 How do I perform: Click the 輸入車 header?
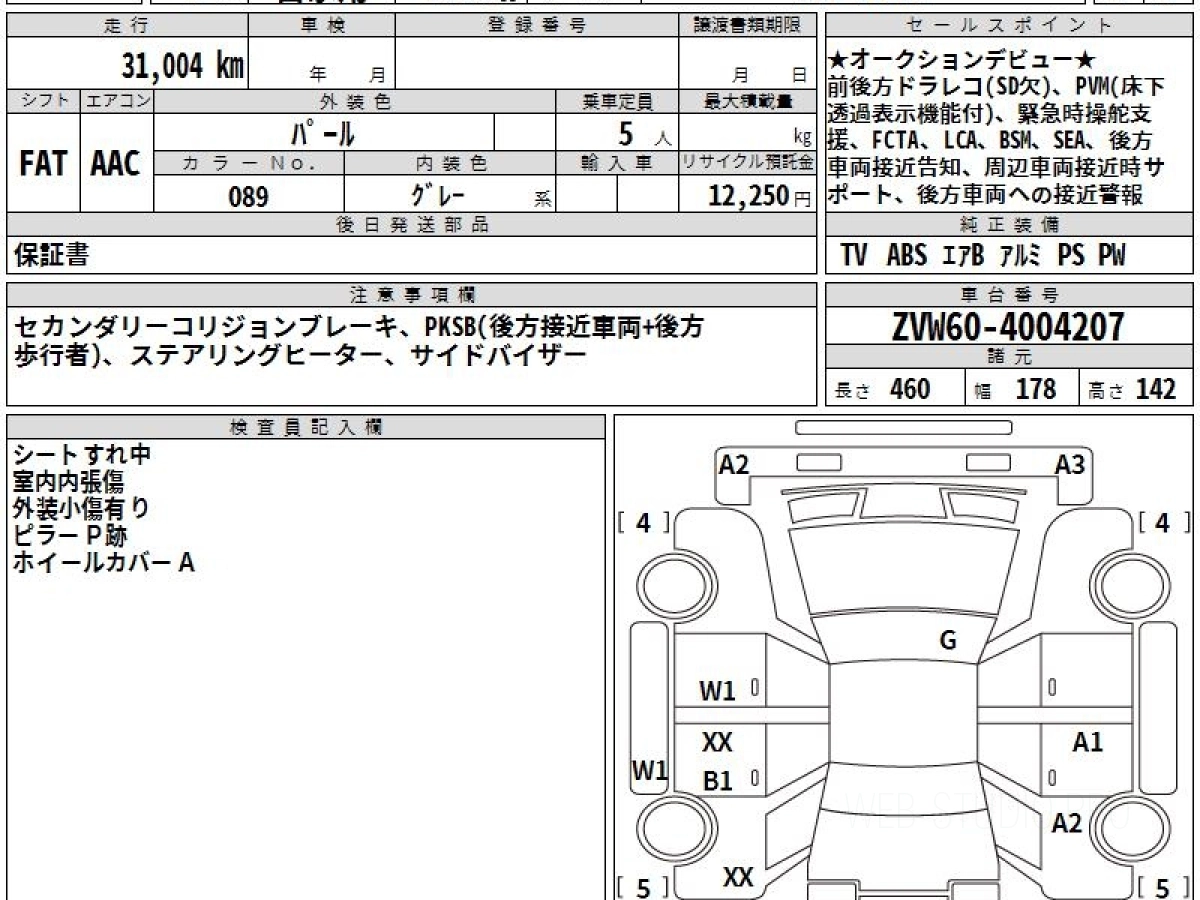pos(618,163)
